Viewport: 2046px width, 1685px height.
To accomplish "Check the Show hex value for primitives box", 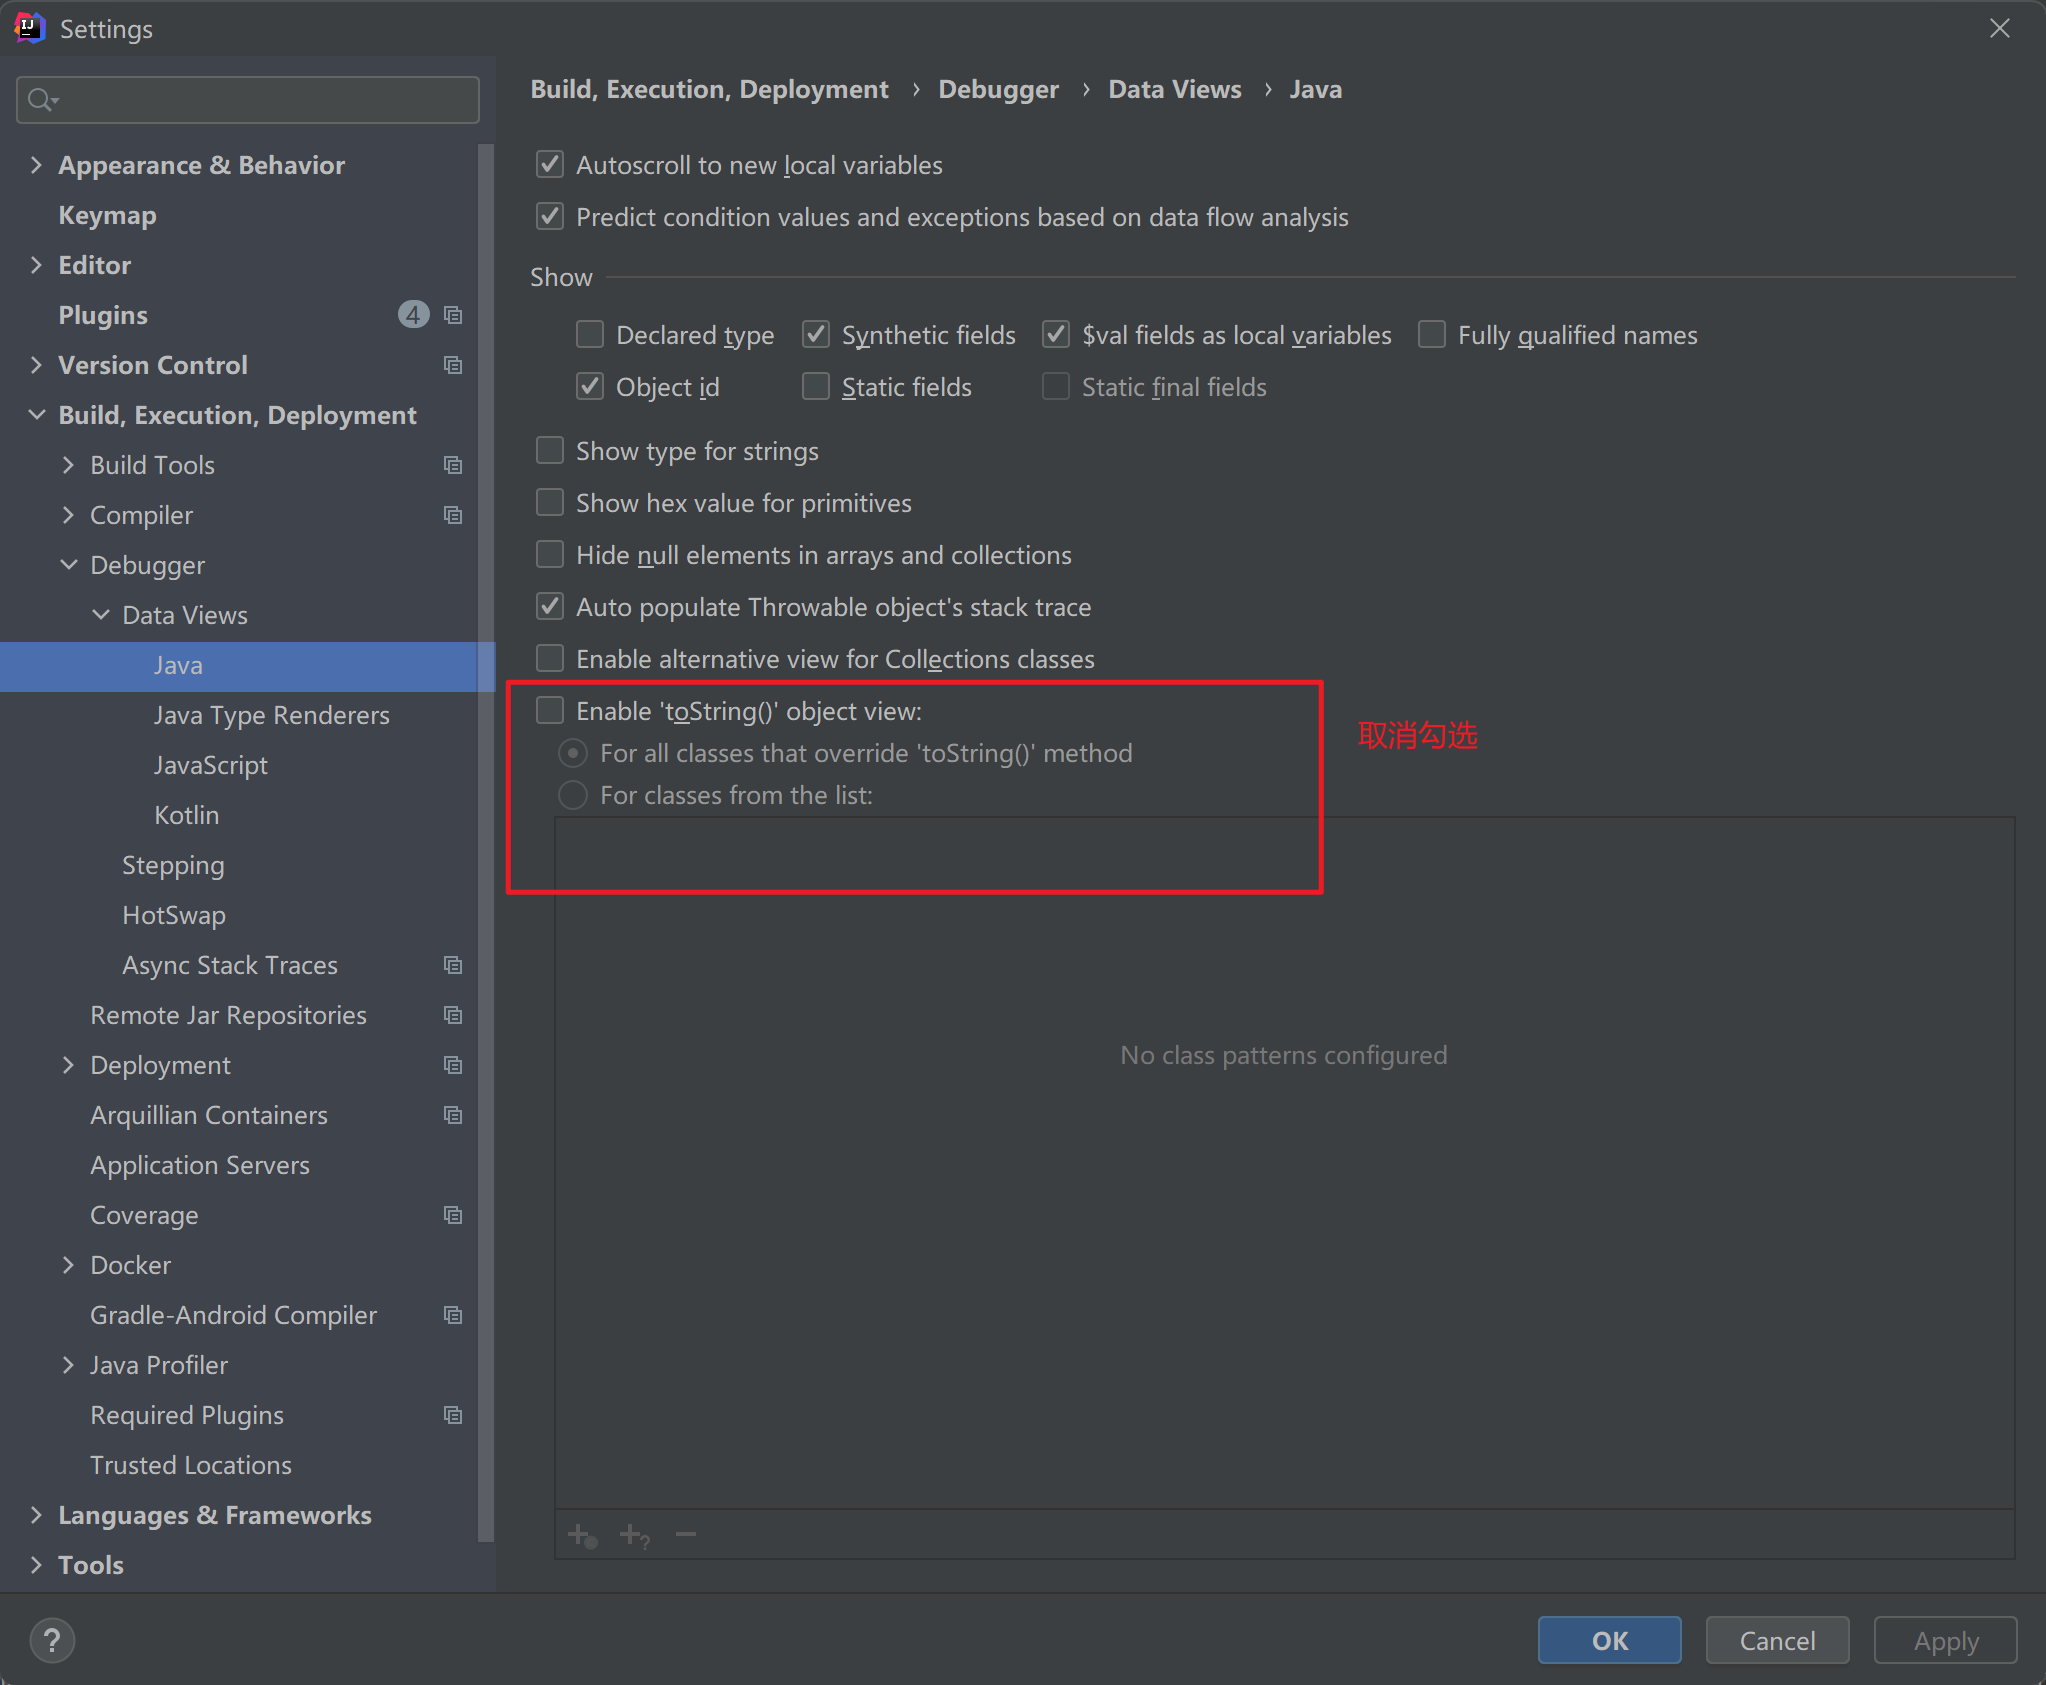I will pyautogui.click(x=550, y=503).
